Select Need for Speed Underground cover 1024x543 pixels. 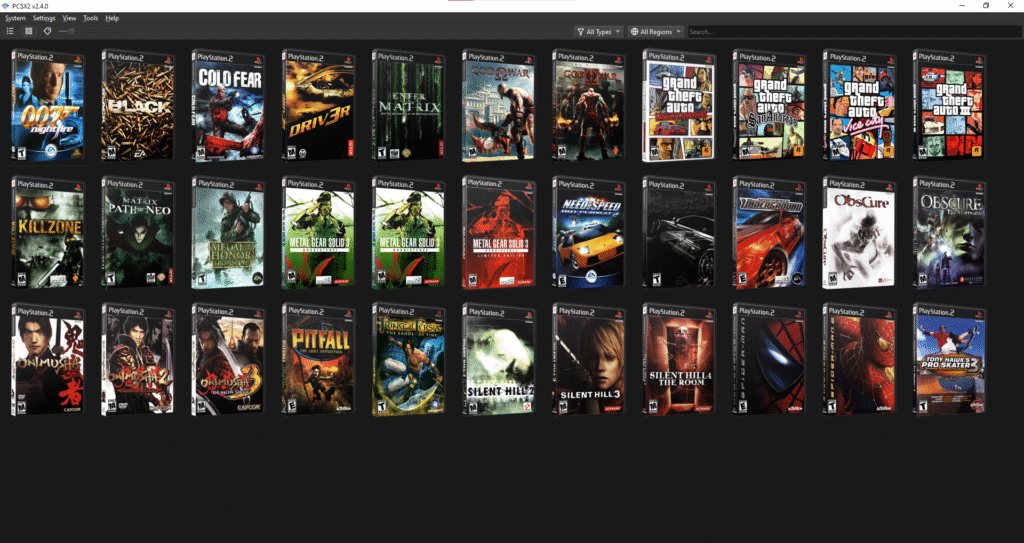pos(769,233)
